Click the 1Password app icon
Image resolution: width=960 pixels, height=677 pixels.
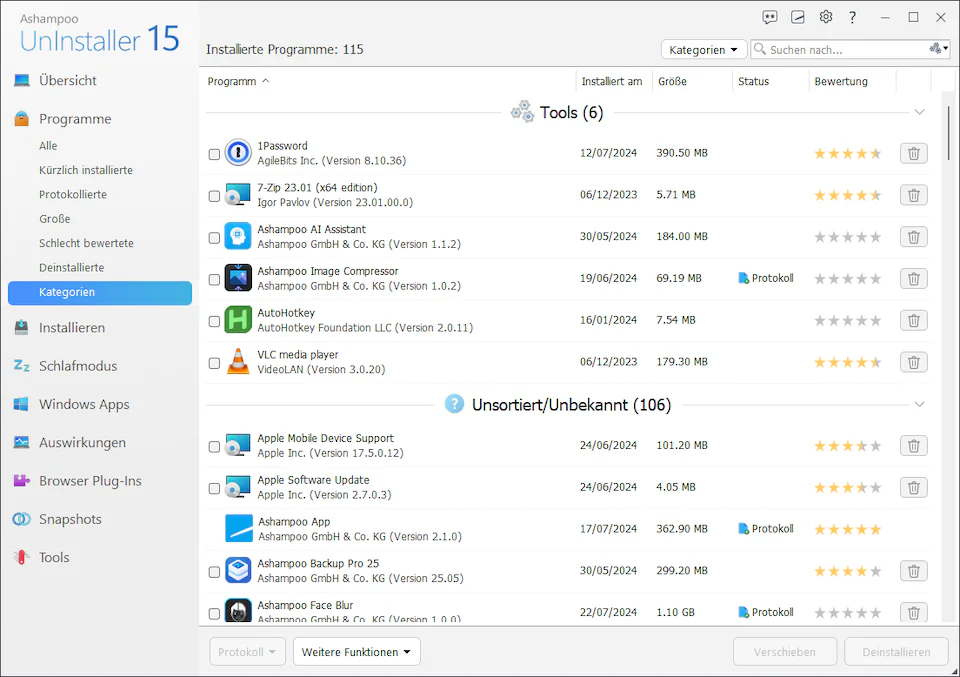[x=238, y=153]
